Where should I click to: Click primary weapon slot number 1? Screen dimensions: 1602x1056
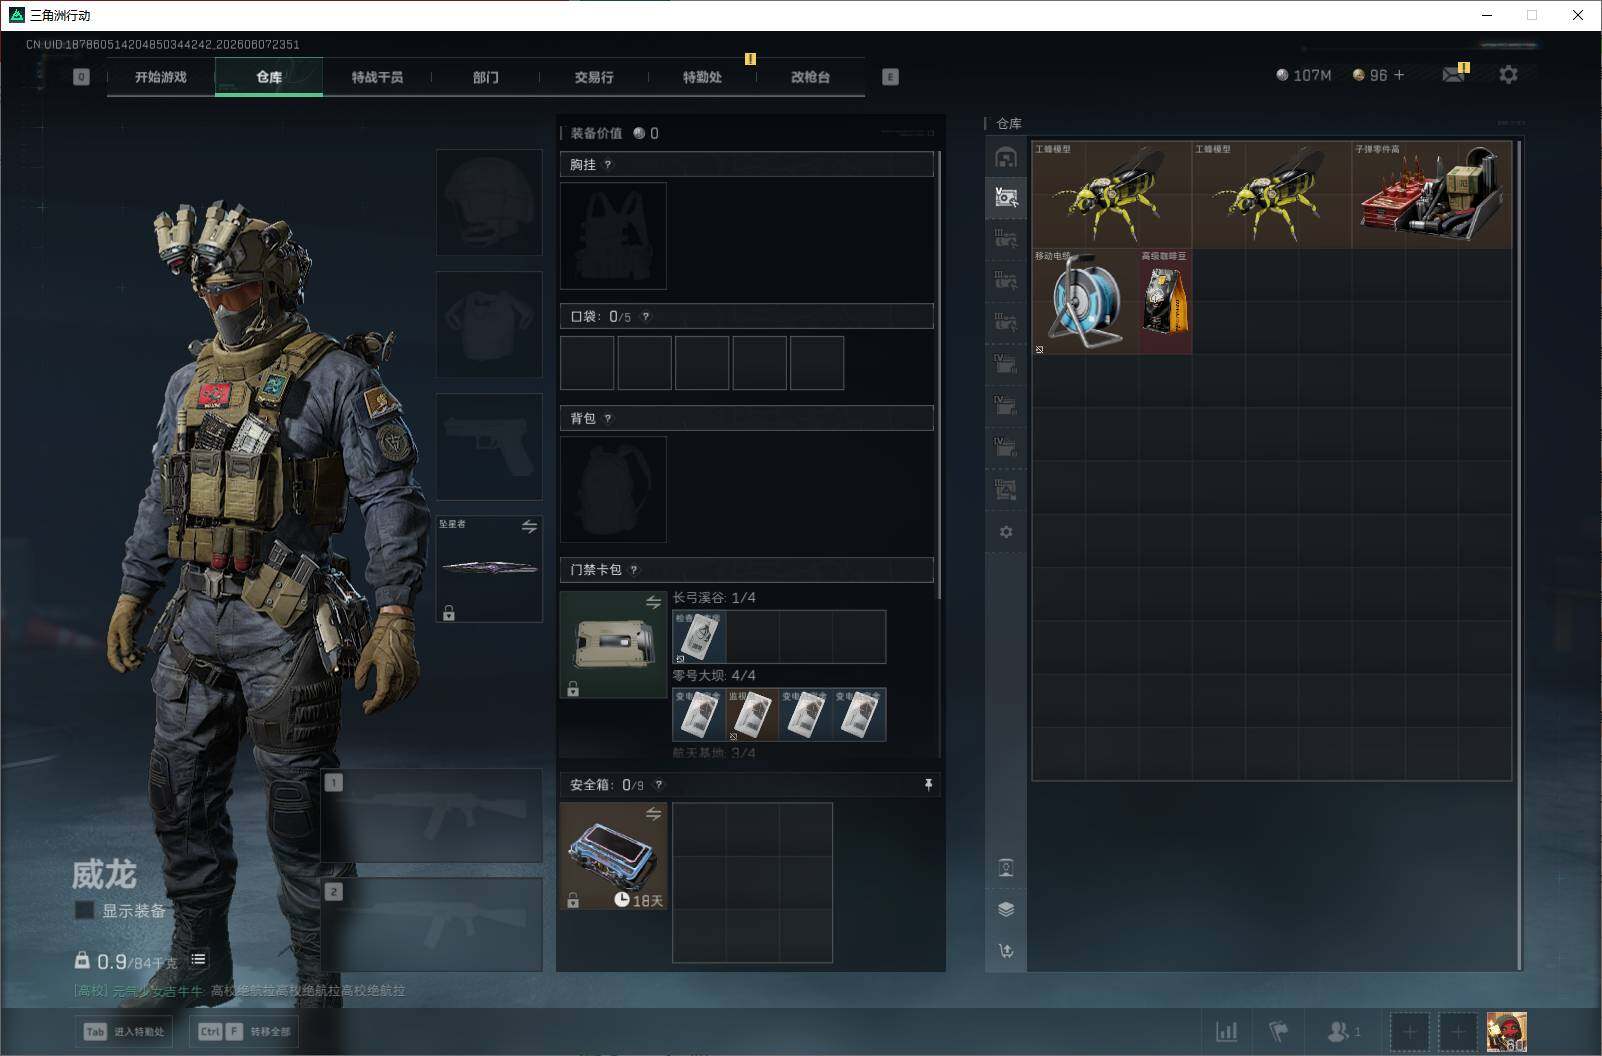click(x=432, y=815)
